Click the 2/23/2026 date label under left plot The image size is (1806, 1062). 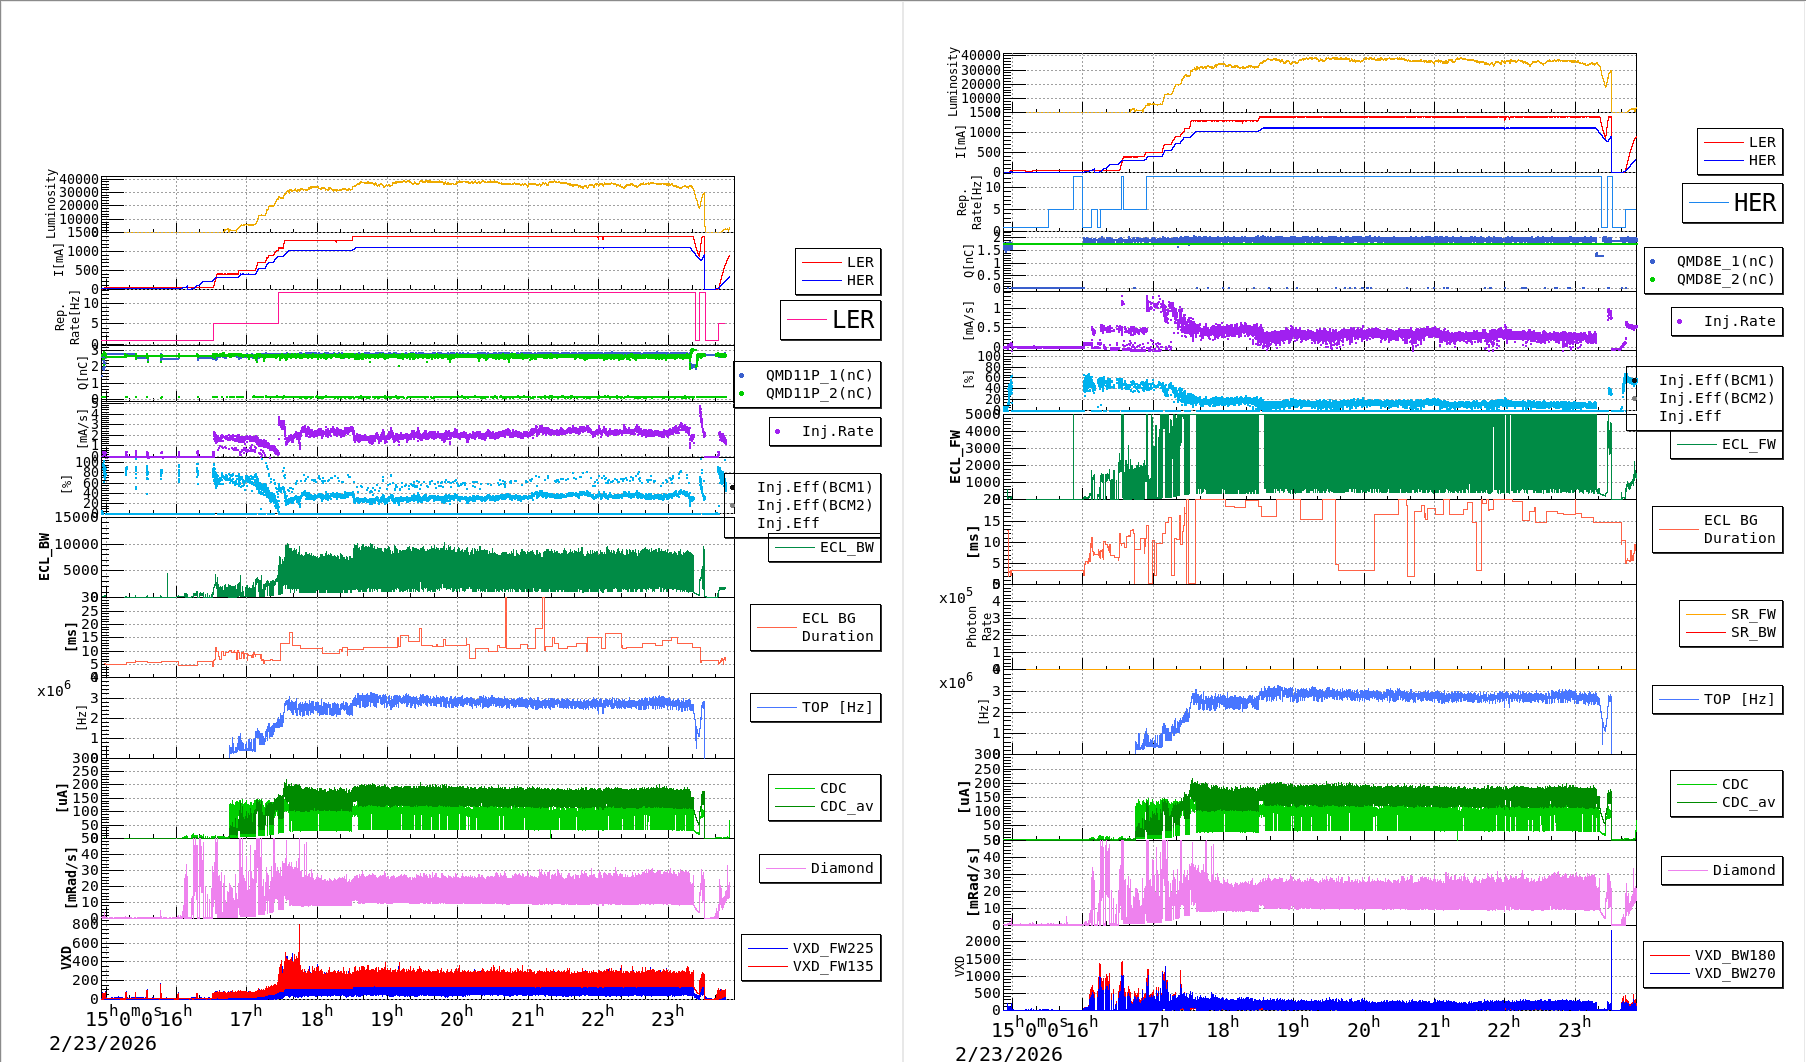pyautogui.click(x=103, y=1043)
